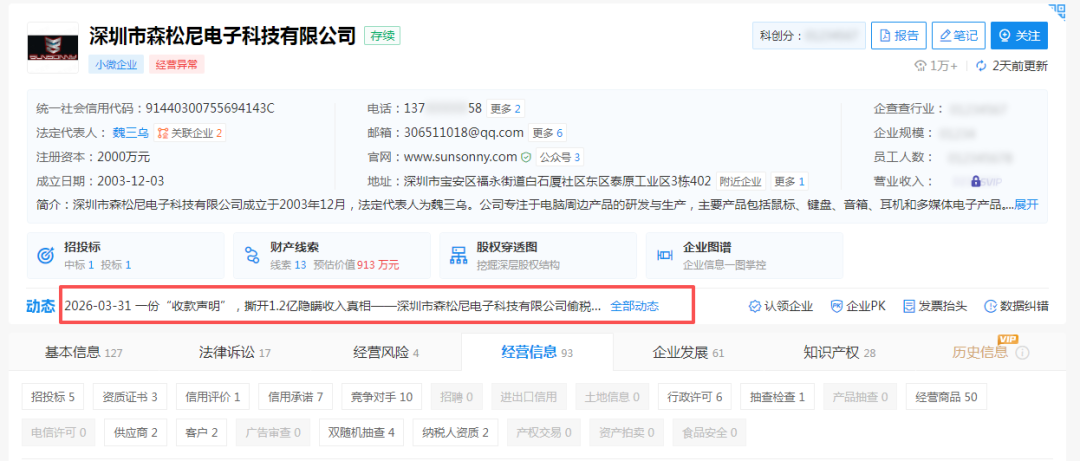This screenshot has height=461, width=1080.
Task: Select 竞争对手 10 chip
Action: 382,397
